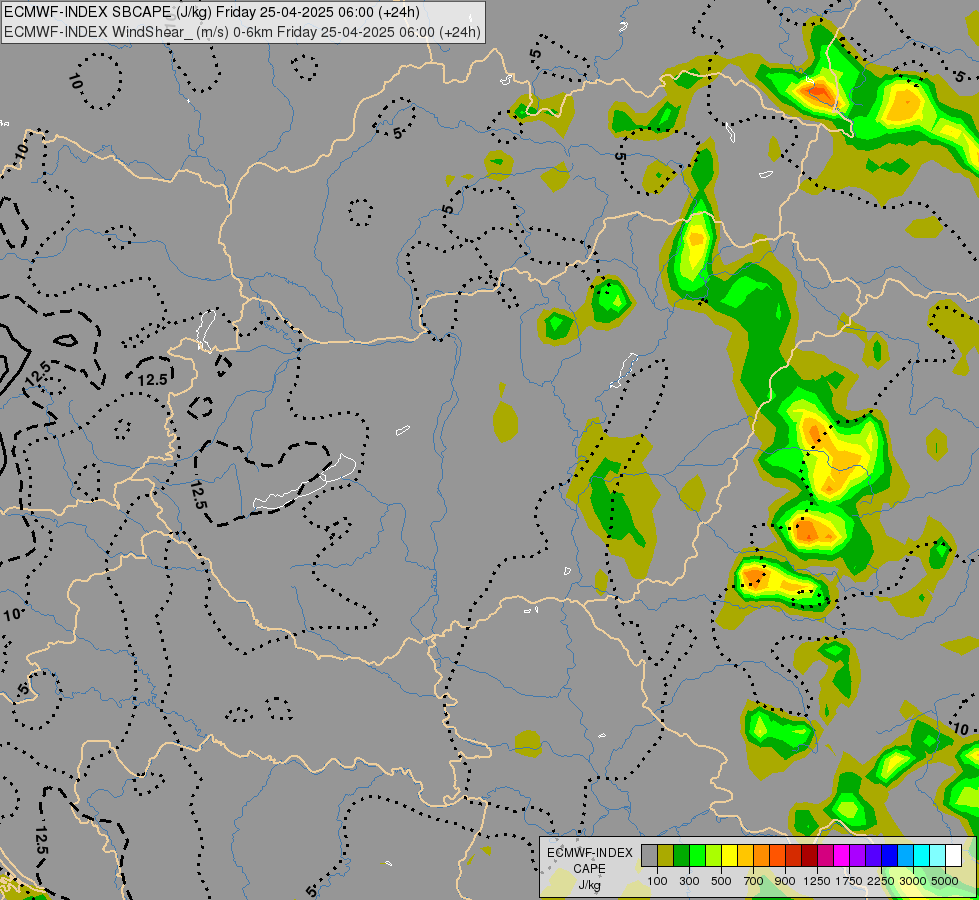Click the 3000 legend value
This screenshot has height=900, width=979.
[x=913, y=881]
